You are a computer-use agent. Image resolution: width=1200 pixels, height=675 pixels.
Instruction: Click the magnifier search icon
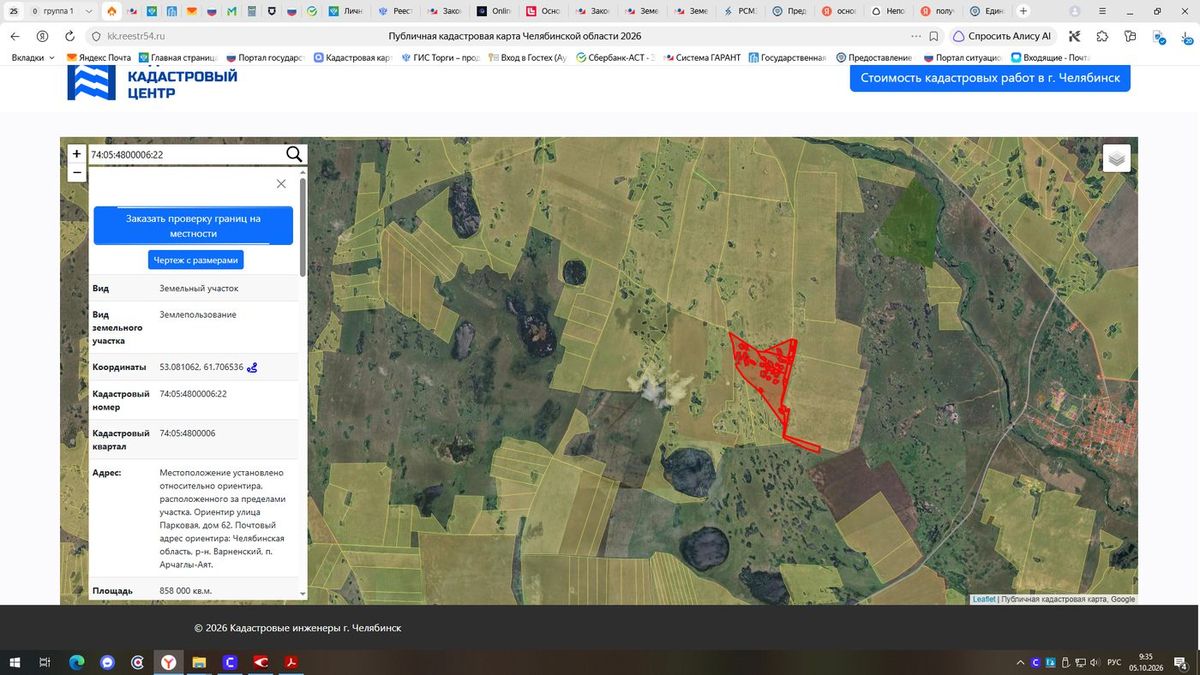point(294,154)
